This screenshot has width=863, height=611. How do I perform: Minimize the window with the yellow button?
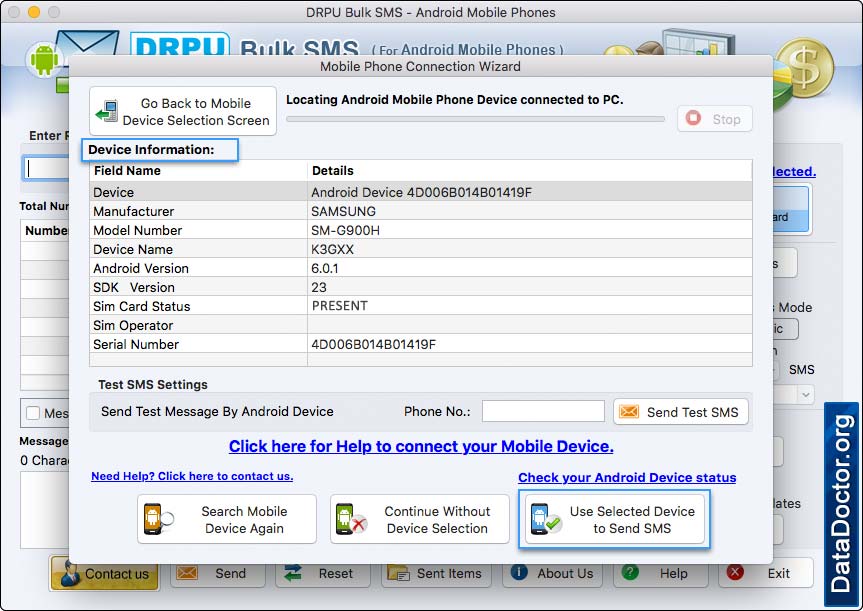coord(34,12)
